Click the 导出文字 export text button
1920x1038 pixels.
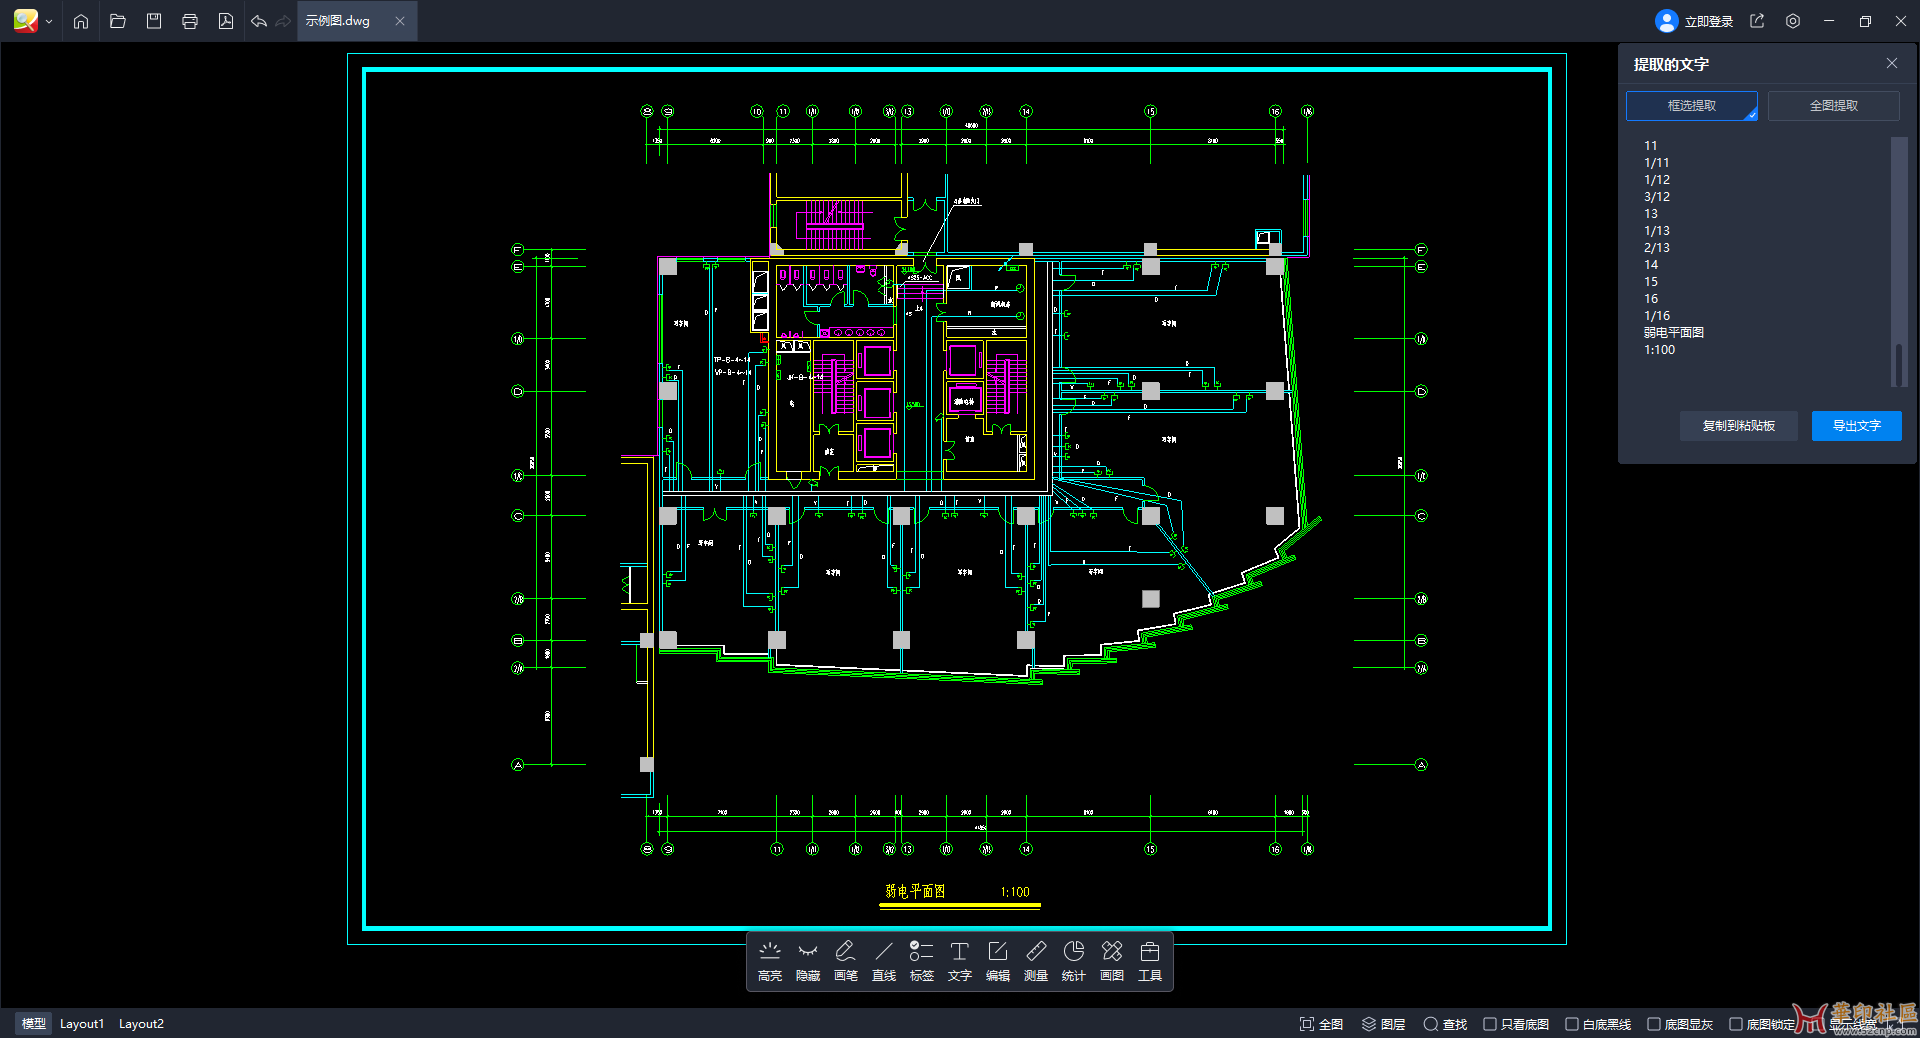pos(1856,425)
